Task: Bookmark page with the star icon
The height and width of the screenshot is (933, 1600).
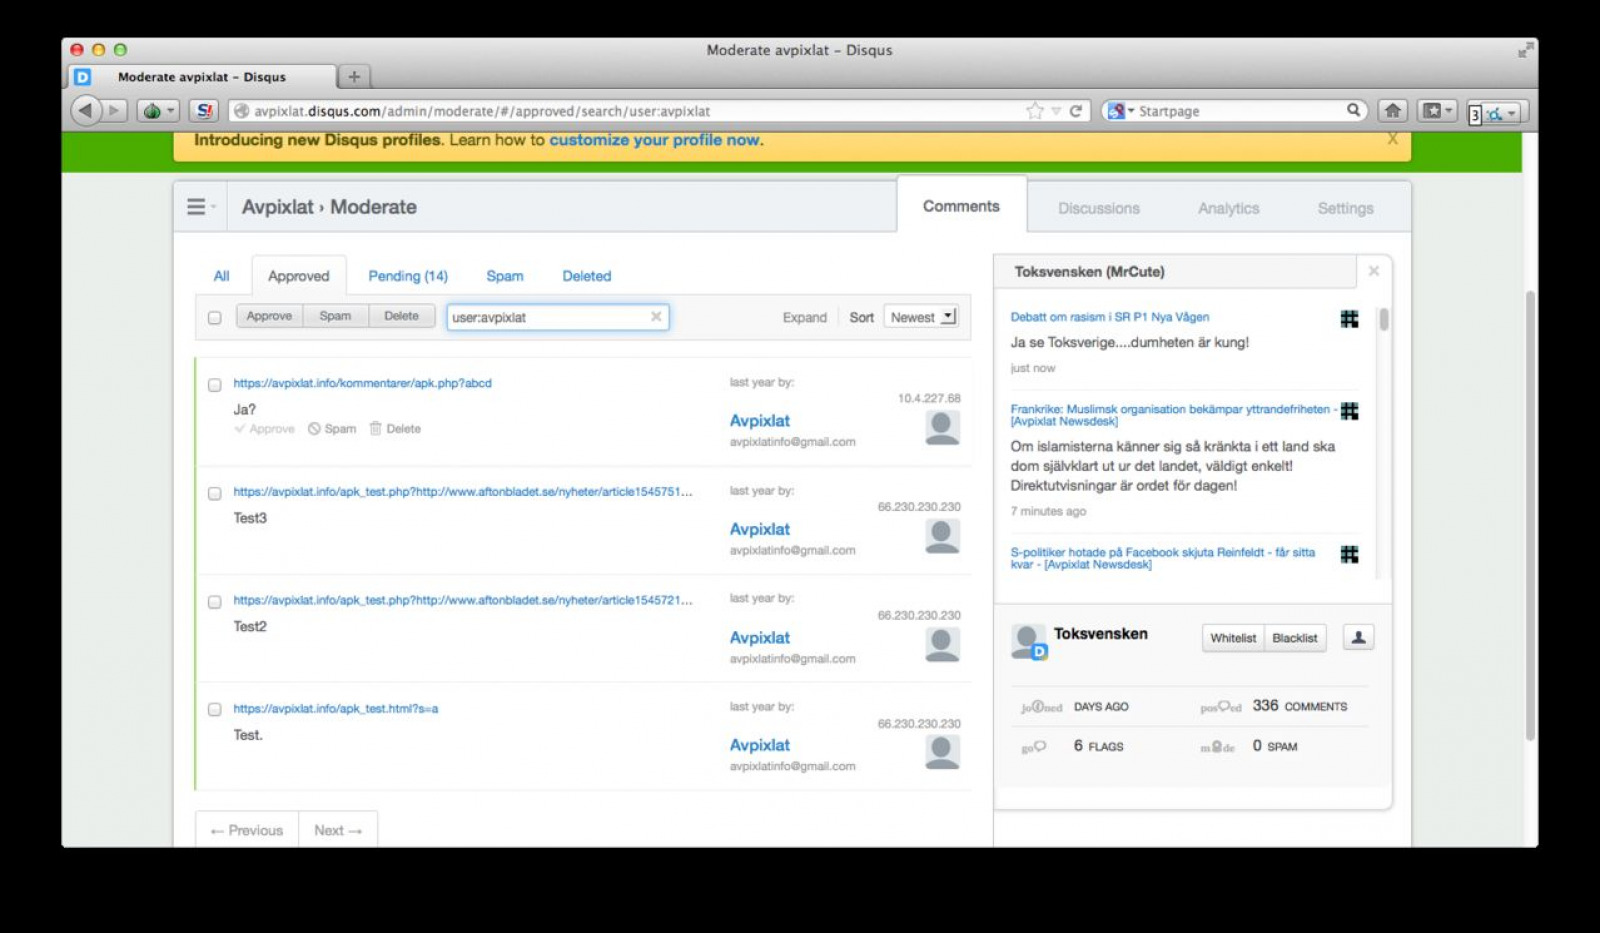Action: [x=1034, y=111]
